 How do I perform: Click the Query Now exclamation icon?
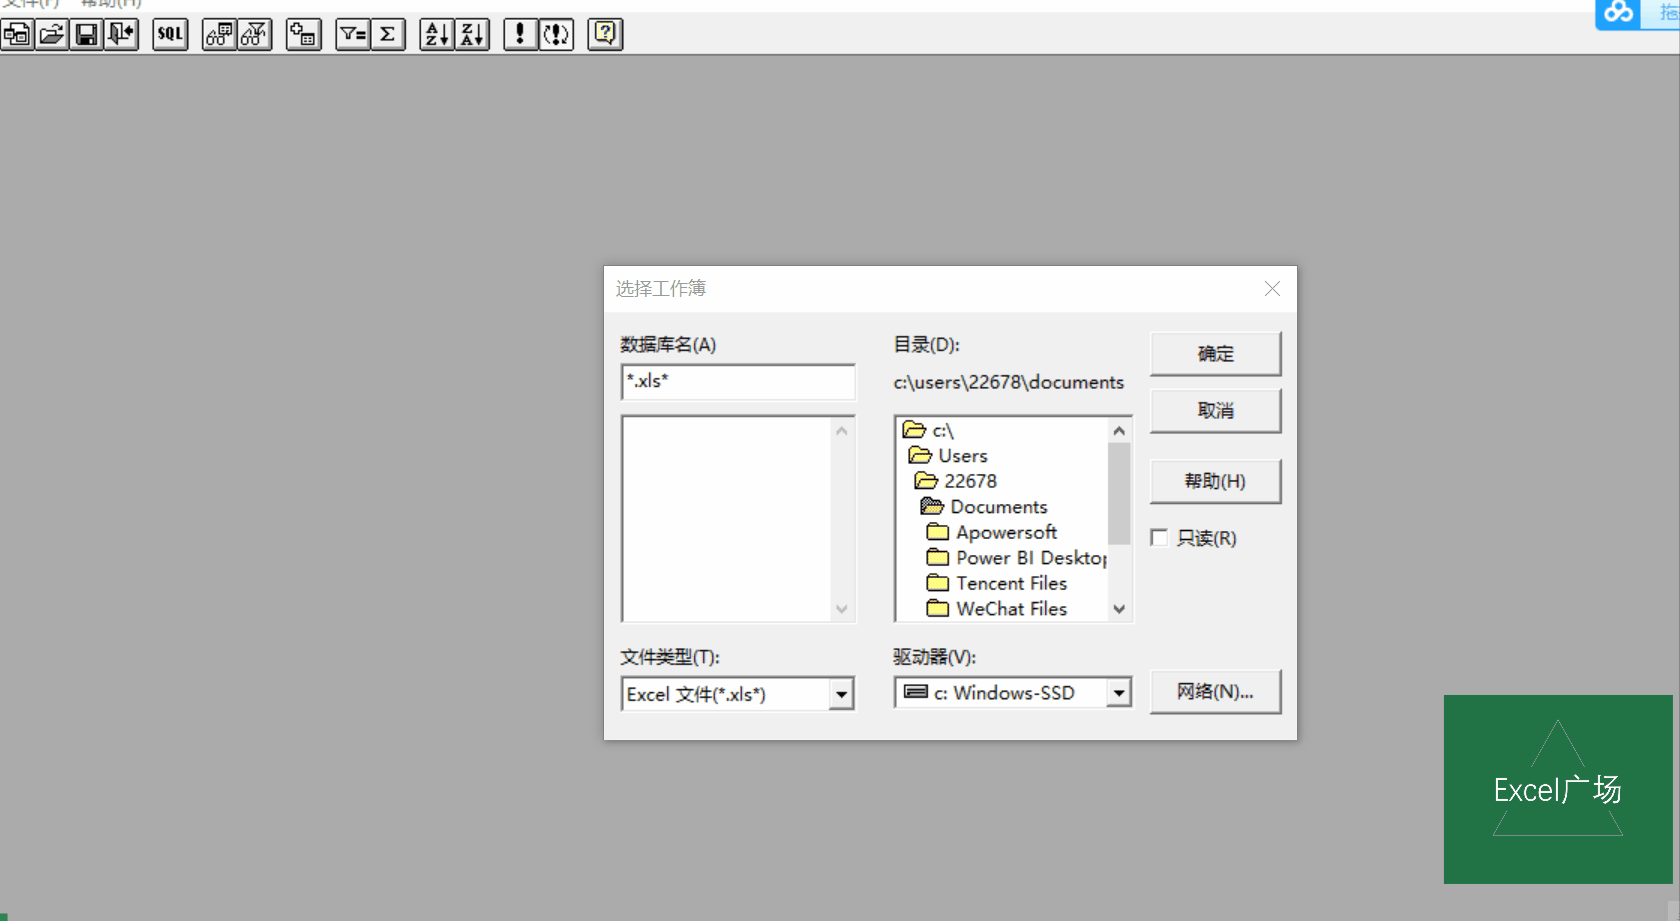point(520,35)
